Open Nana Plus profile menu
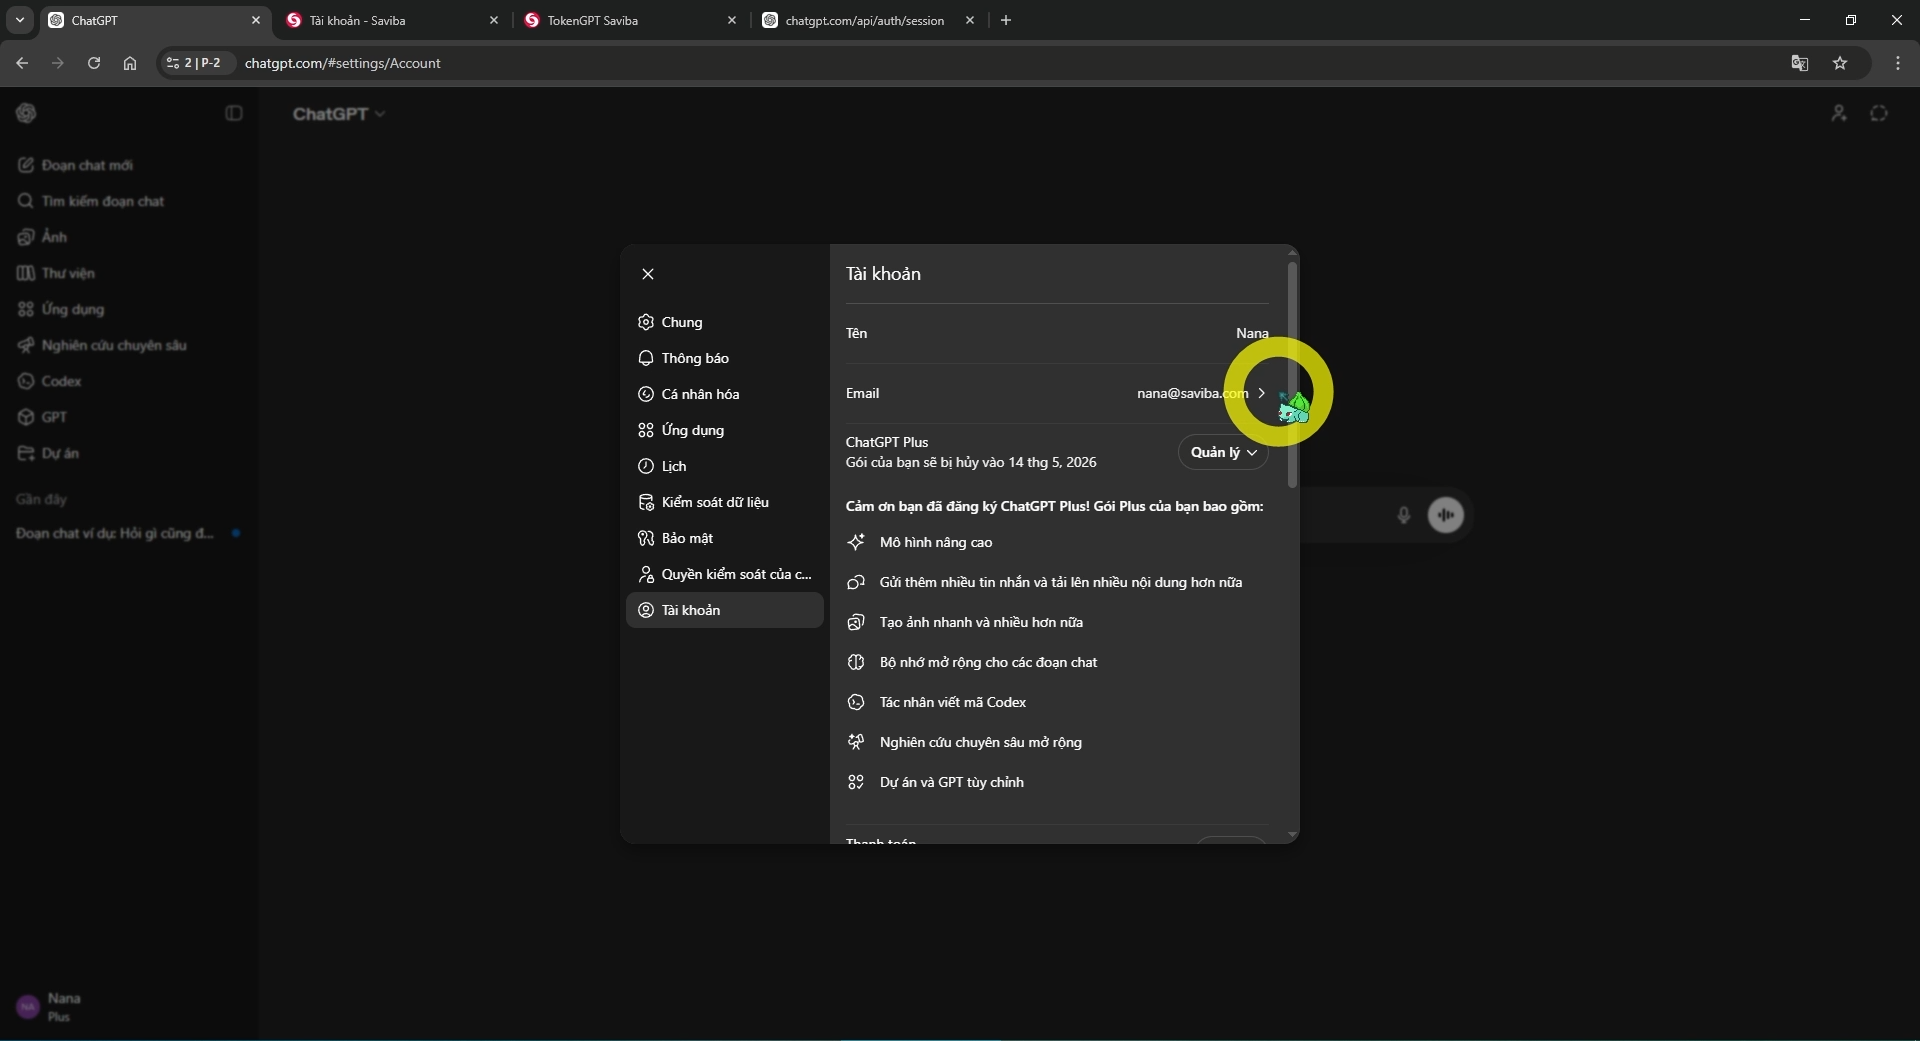Screen dimensions: 1920x1041 128,1007
